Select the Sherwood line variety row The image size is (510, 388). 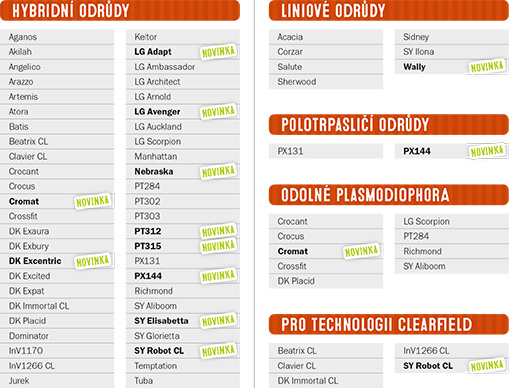[326, 82]
